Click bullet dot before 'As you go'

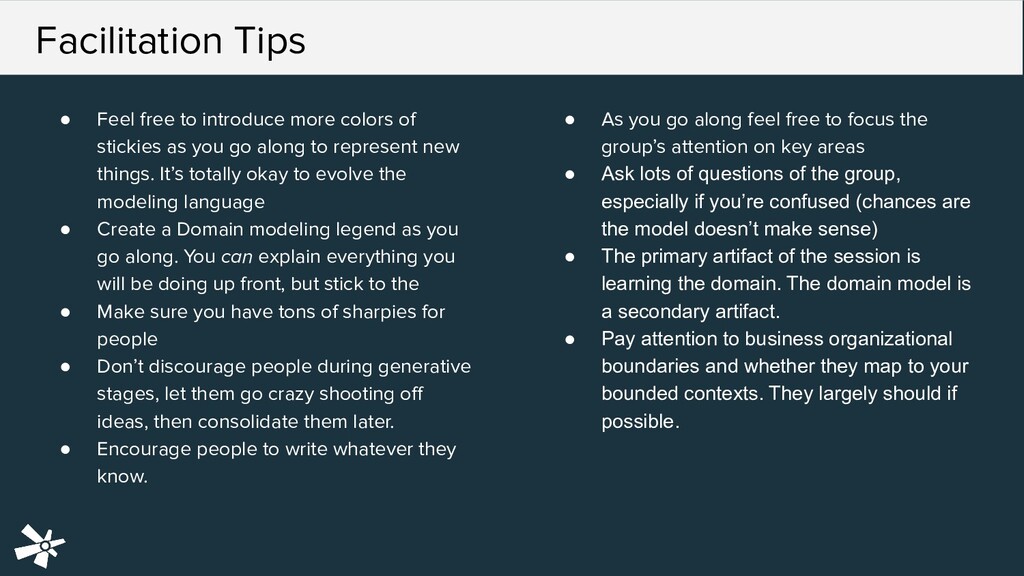click(x=570, y=120)
